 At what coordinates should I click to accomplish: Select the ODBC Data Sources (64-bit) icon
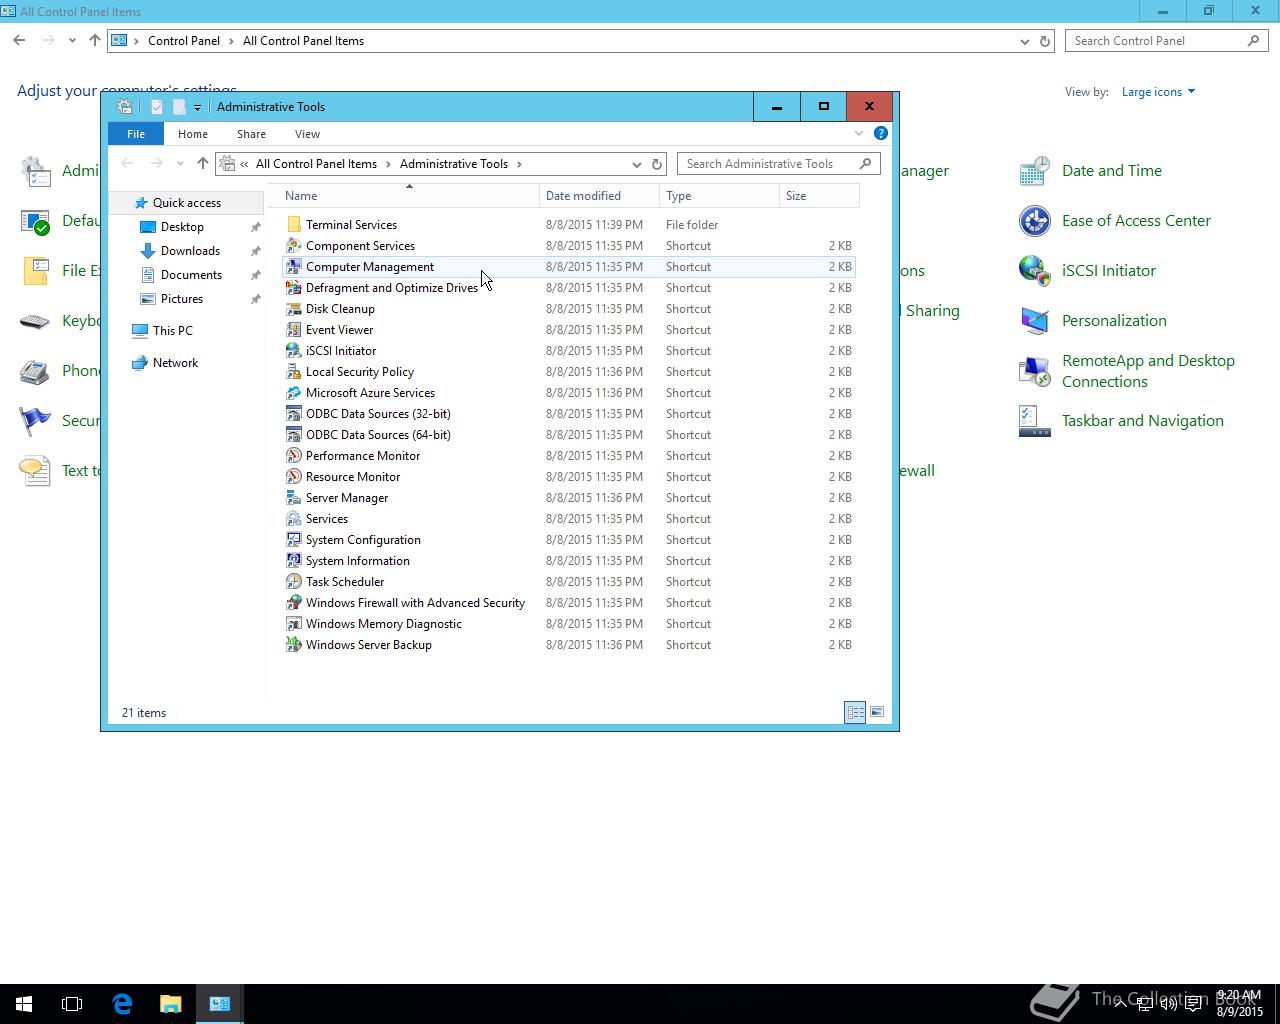(293, 435)
